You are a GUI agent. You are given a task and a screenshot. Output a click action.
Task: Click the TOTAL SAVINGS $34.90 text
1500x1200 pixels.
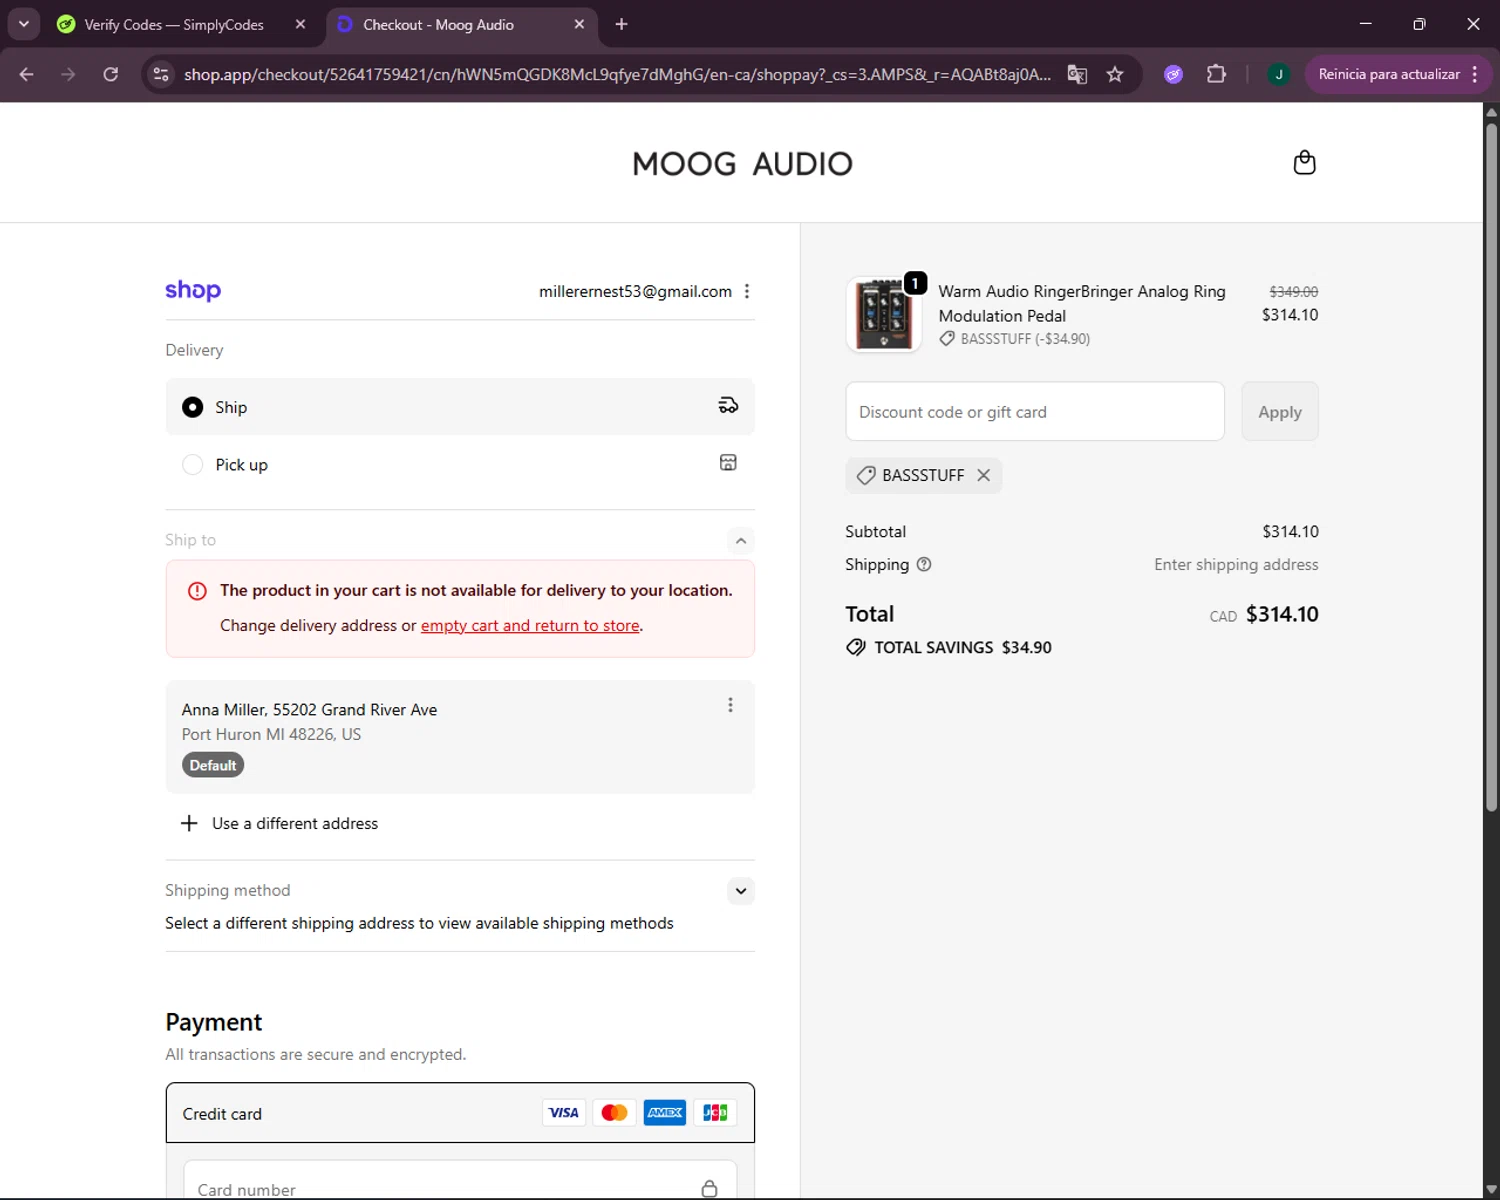(x=963, y=647)
